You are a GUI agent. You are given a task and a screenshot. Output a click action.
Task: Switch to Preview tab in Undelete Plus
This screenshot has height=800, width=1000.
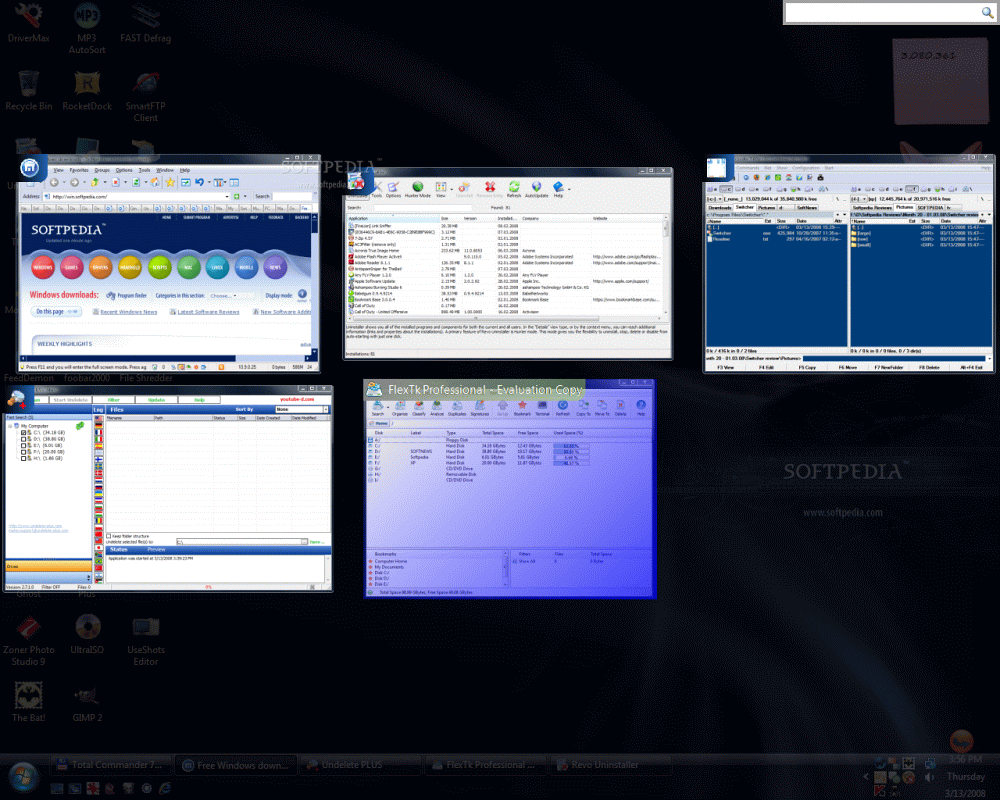(156, 549)
